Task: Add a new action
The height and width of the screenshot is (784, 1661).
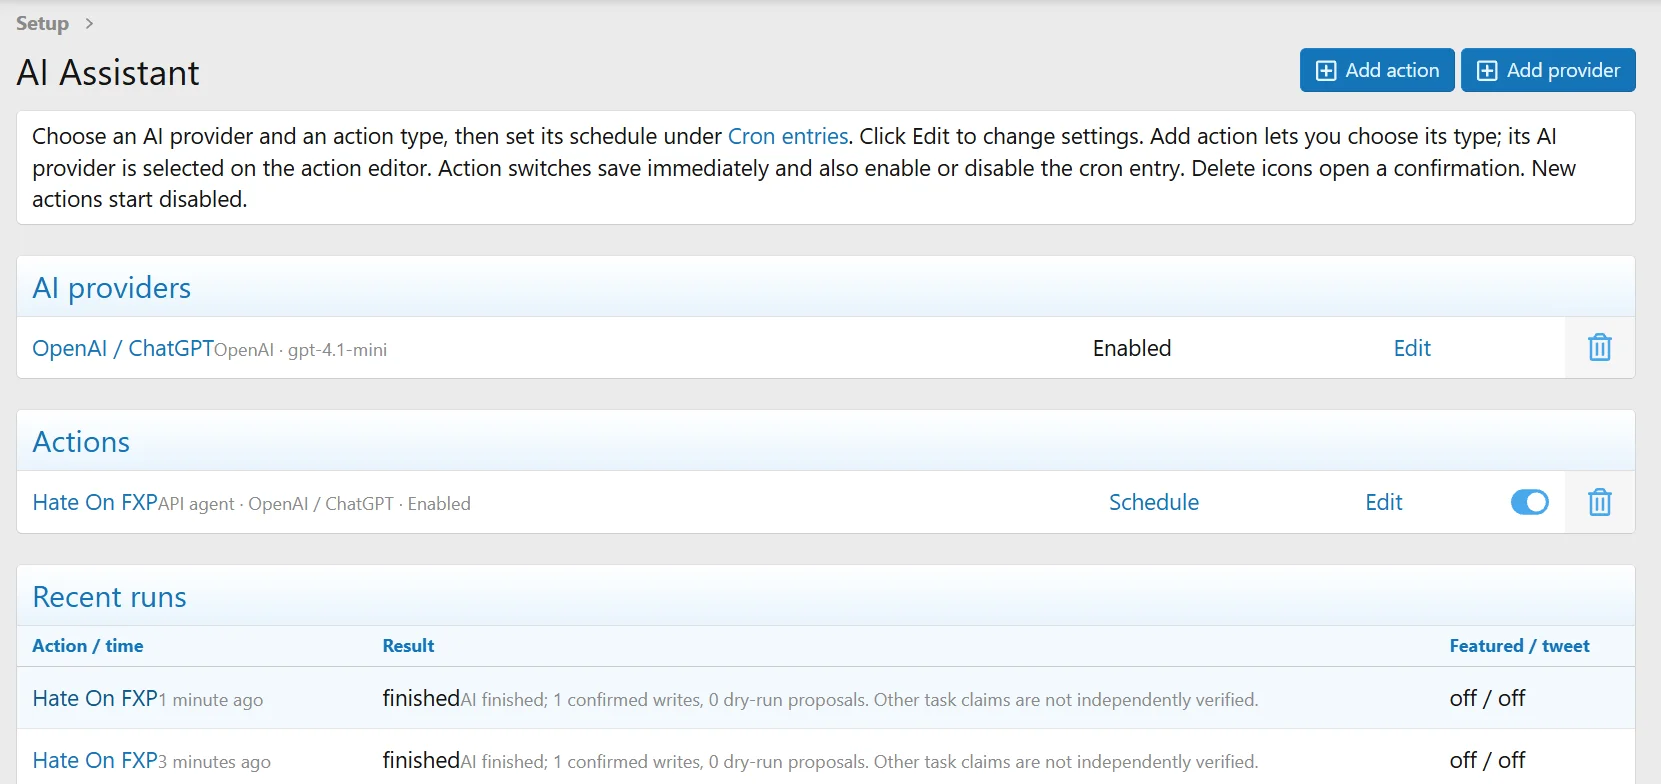Action: coord(1377,70)
